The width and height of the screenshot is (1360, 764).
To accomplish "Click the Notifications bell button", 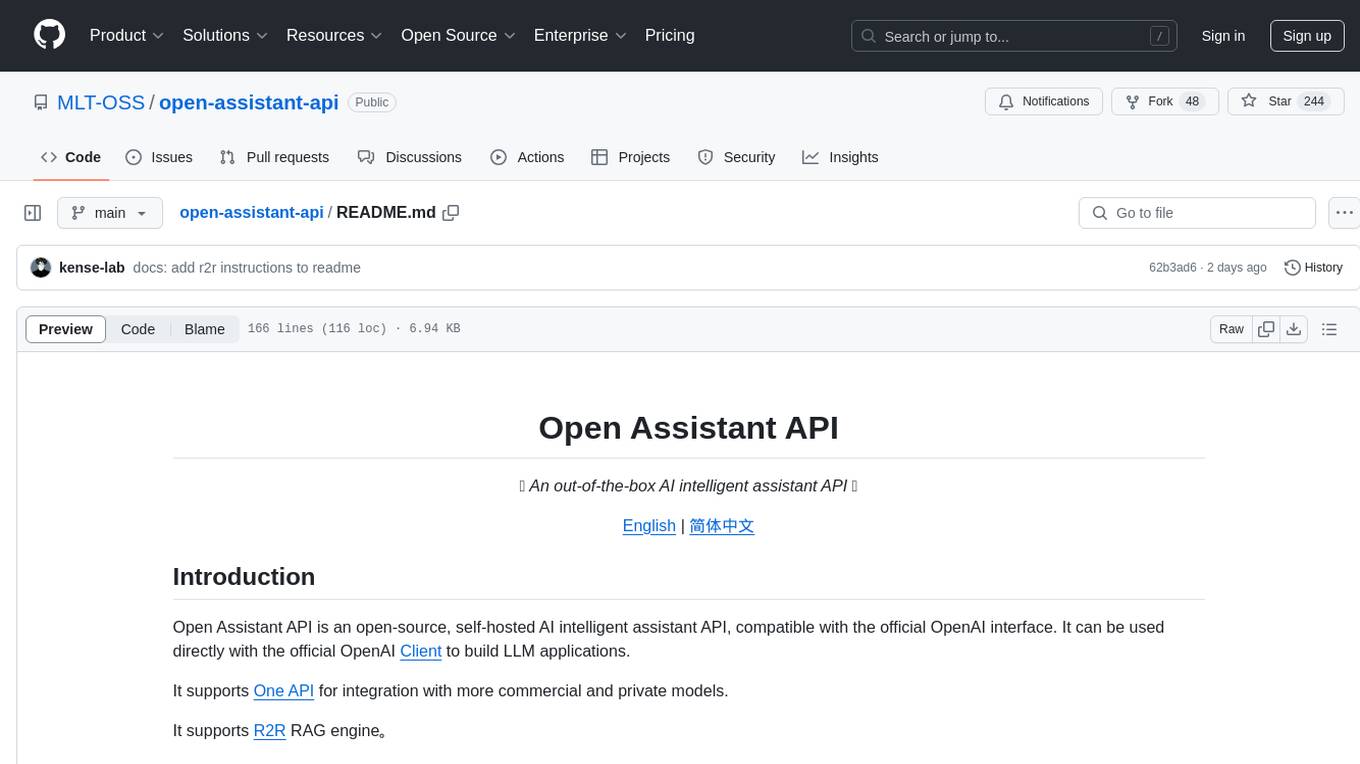I will click(1044, 102).
